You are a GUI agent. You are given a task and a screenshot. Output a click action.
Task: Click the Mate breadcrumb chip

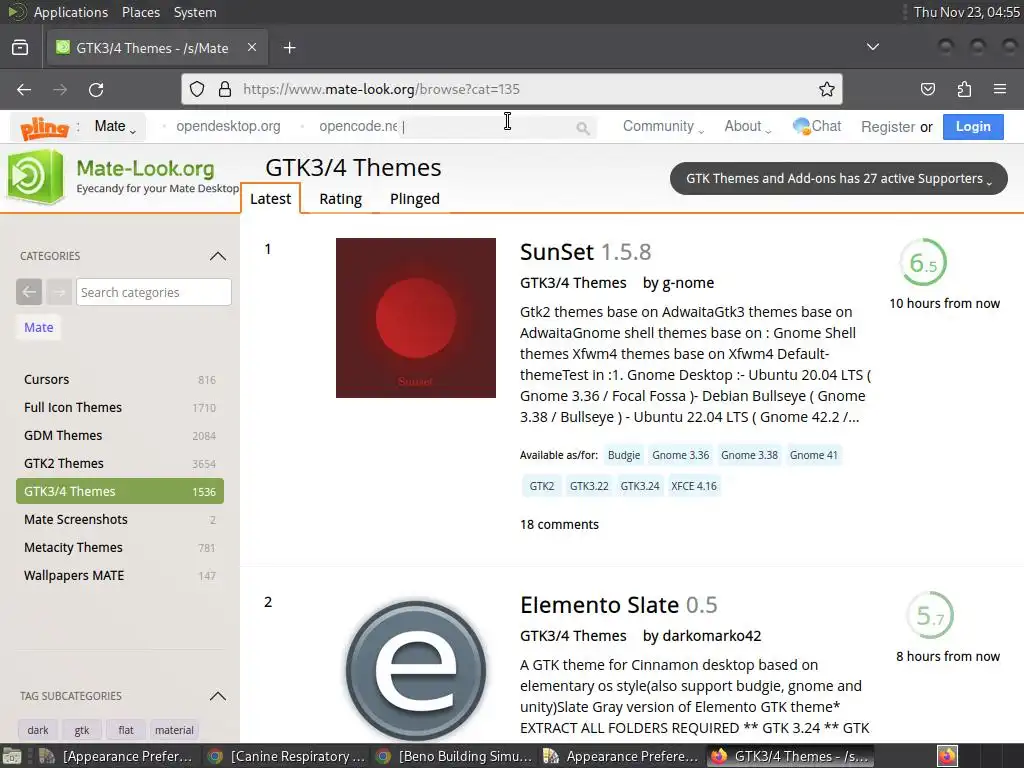coord(39,327)
